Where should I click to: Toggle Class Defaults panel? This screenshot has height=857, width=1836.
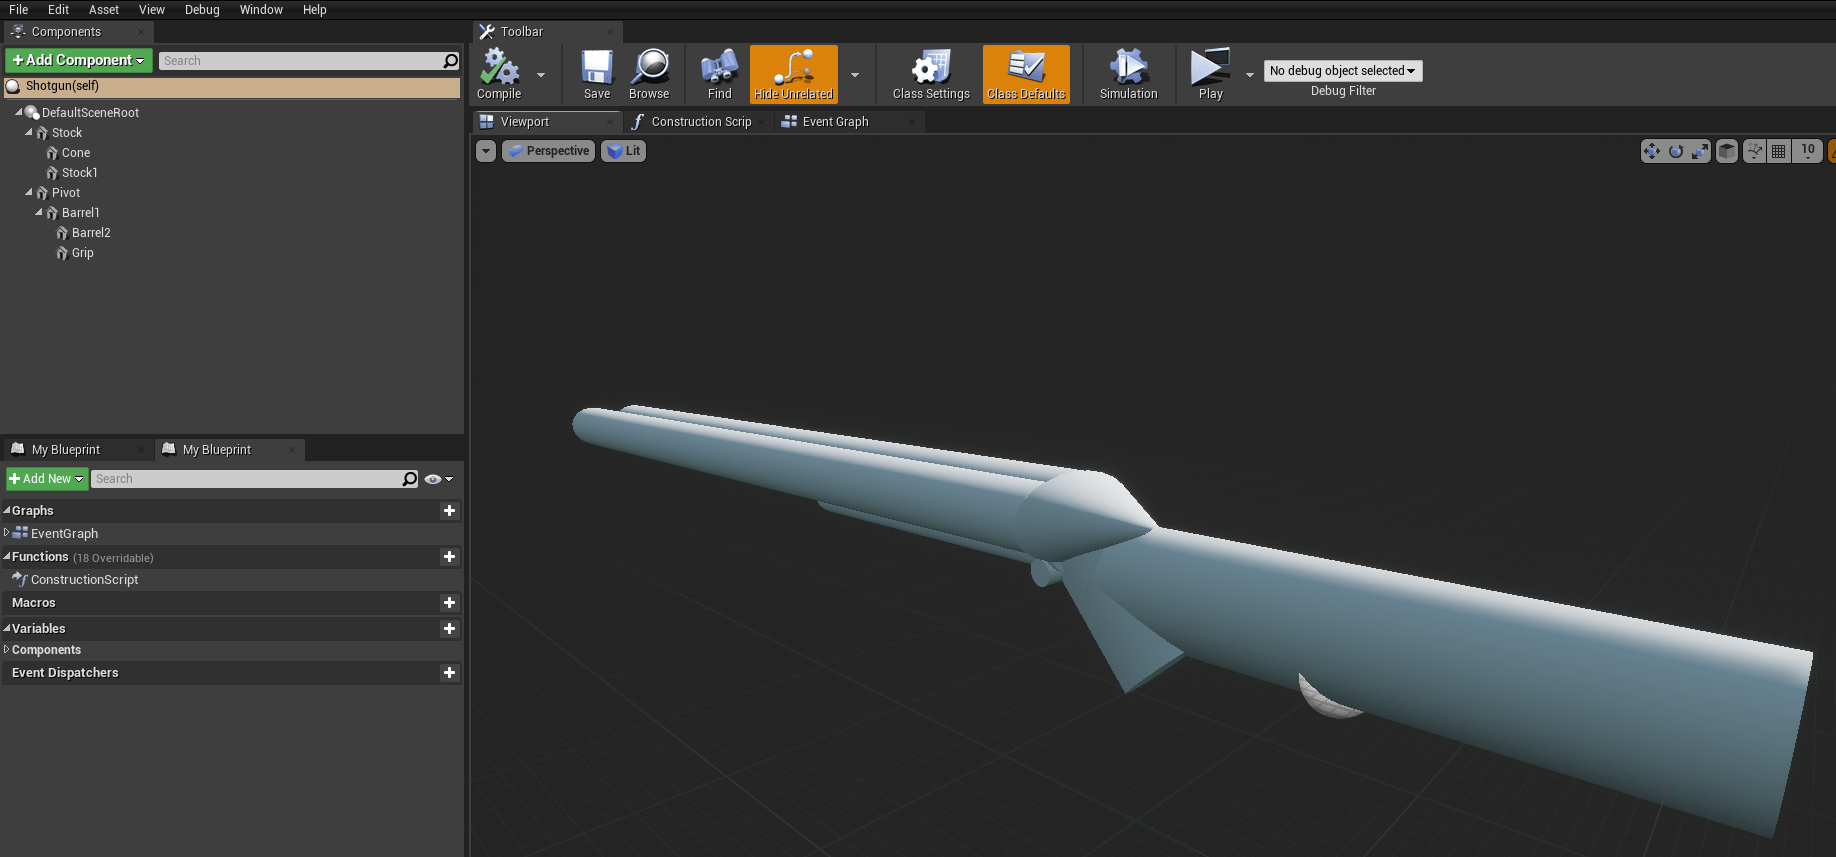point(1026,74)
